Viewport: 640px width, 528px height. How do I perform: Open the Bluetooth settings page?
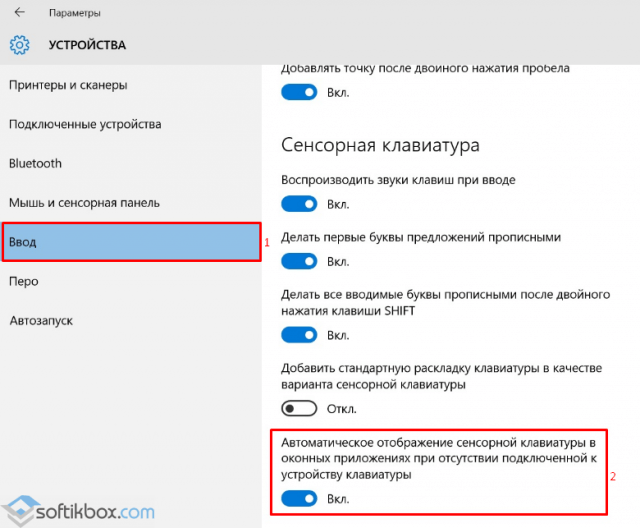[x=36, y=164]
